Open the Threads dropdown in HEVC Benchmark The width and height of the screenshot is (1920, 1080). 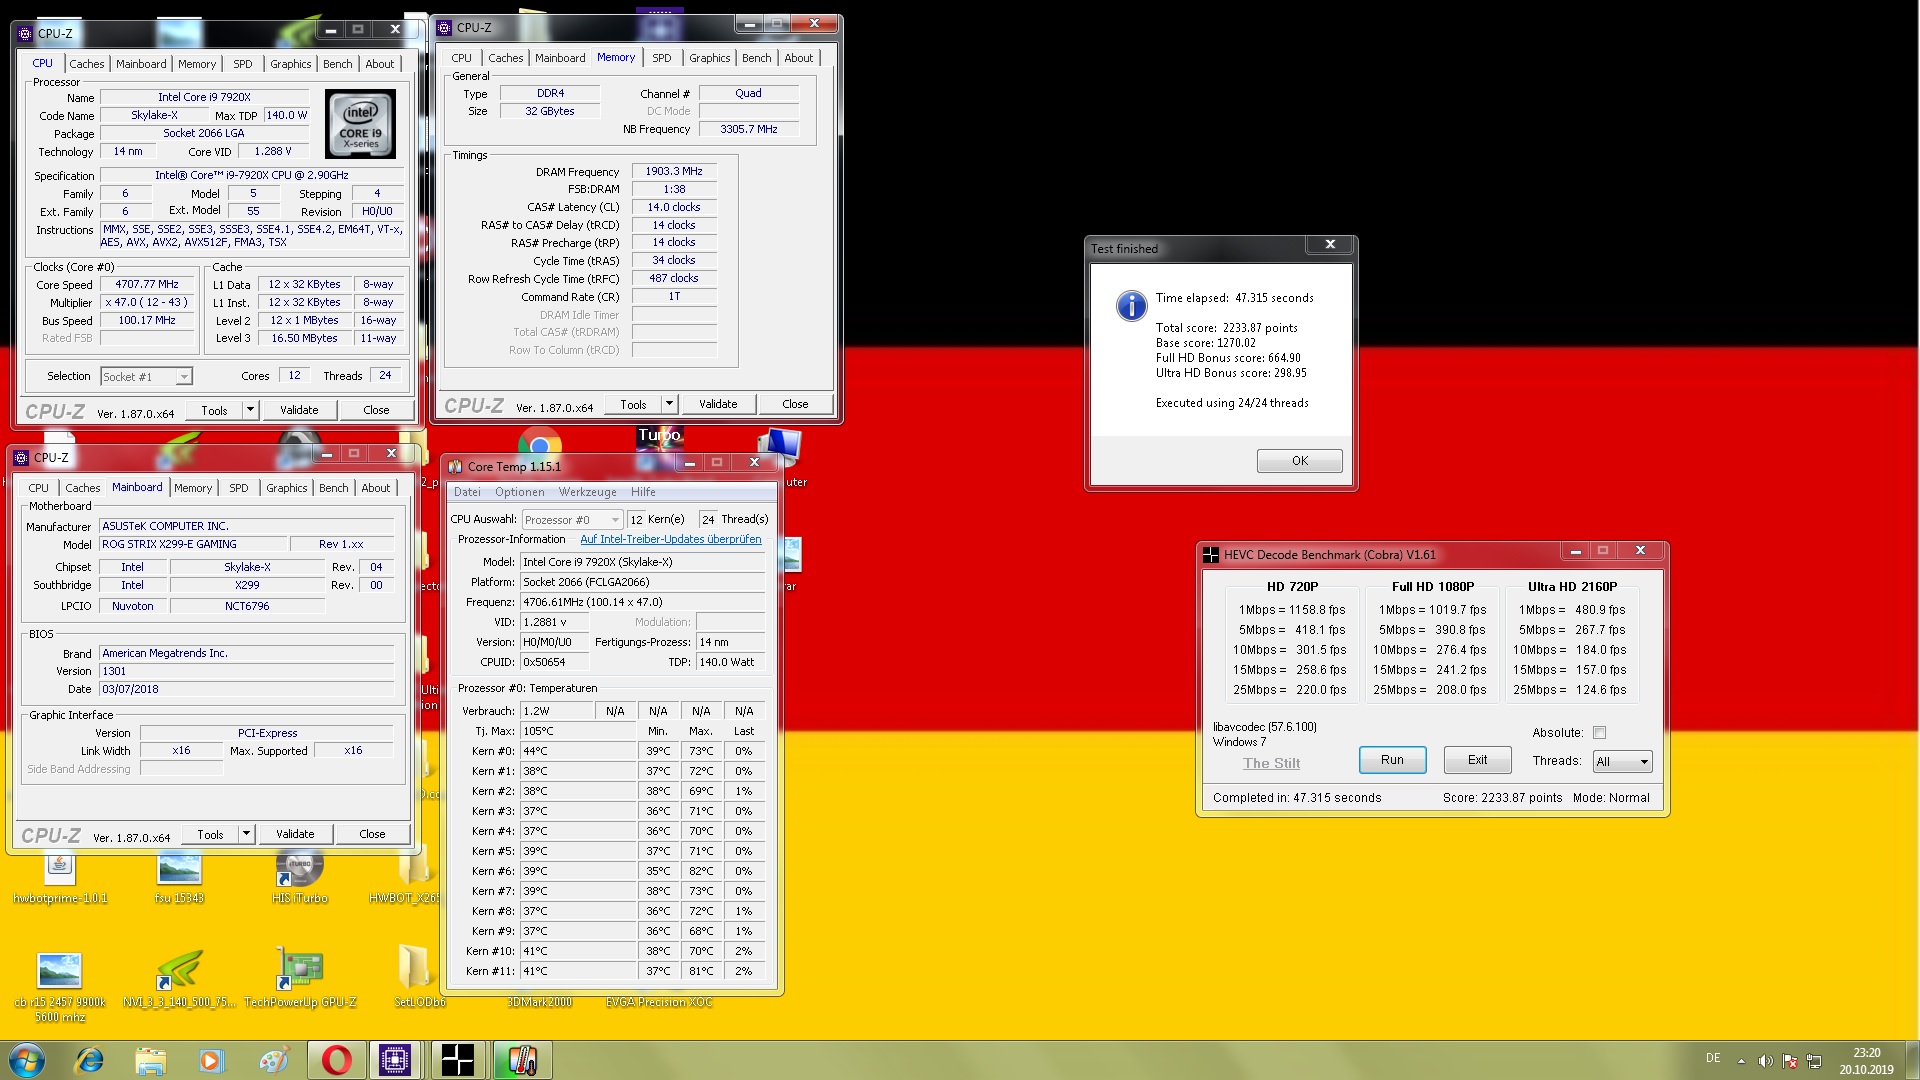pos(1622,762)
